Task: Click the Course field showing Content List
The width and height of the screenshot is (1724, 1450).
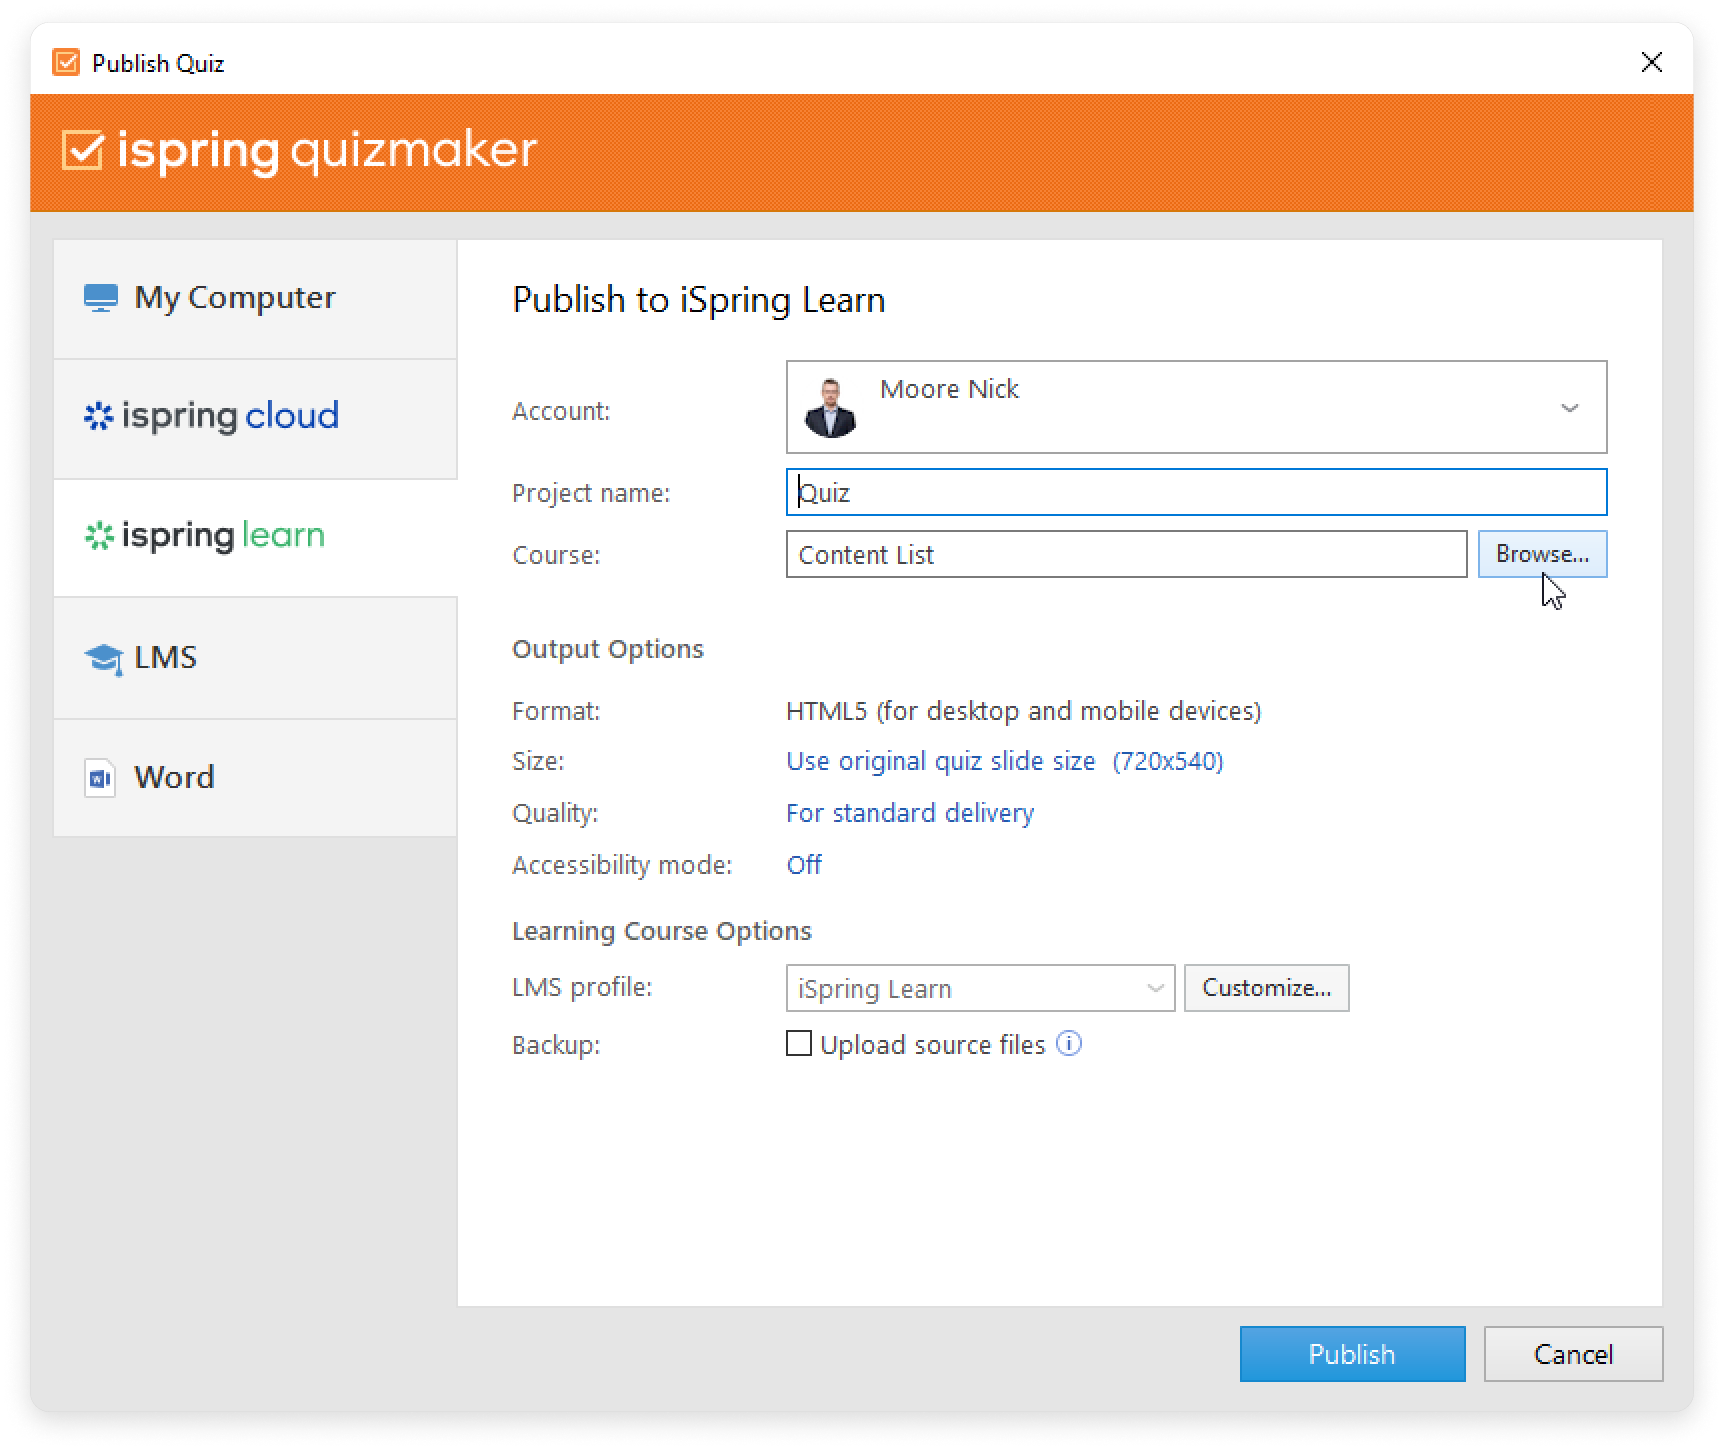Action: [x=1126, y=554]
